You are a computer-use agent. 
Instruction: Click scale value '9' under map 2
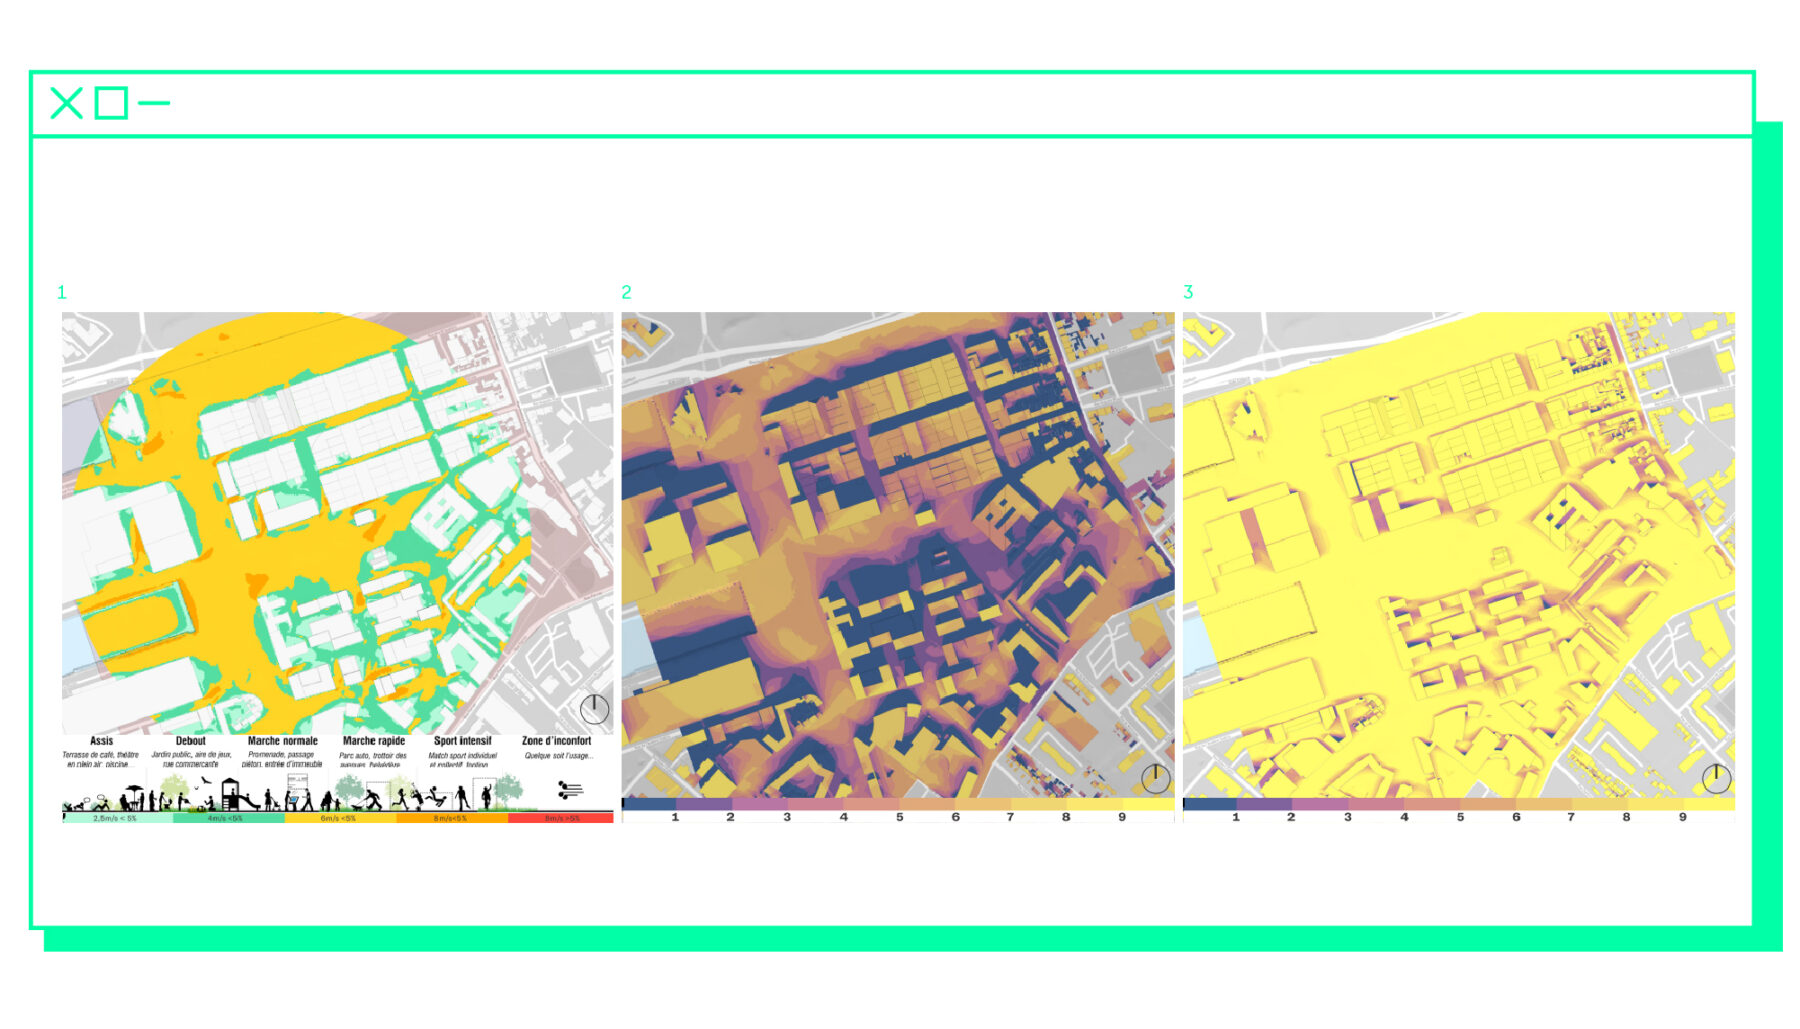click(1122, 817)
